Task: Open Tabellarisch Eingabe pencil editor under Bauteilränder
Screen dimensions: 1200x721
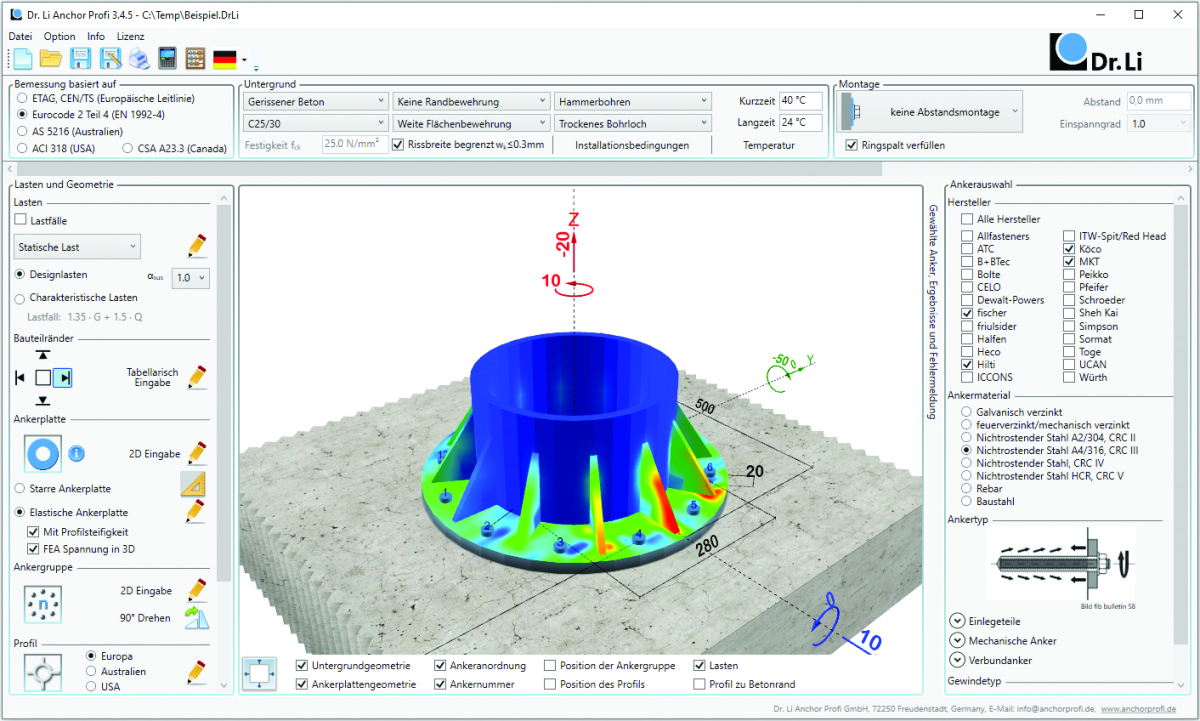Action: tap(196, 377)
